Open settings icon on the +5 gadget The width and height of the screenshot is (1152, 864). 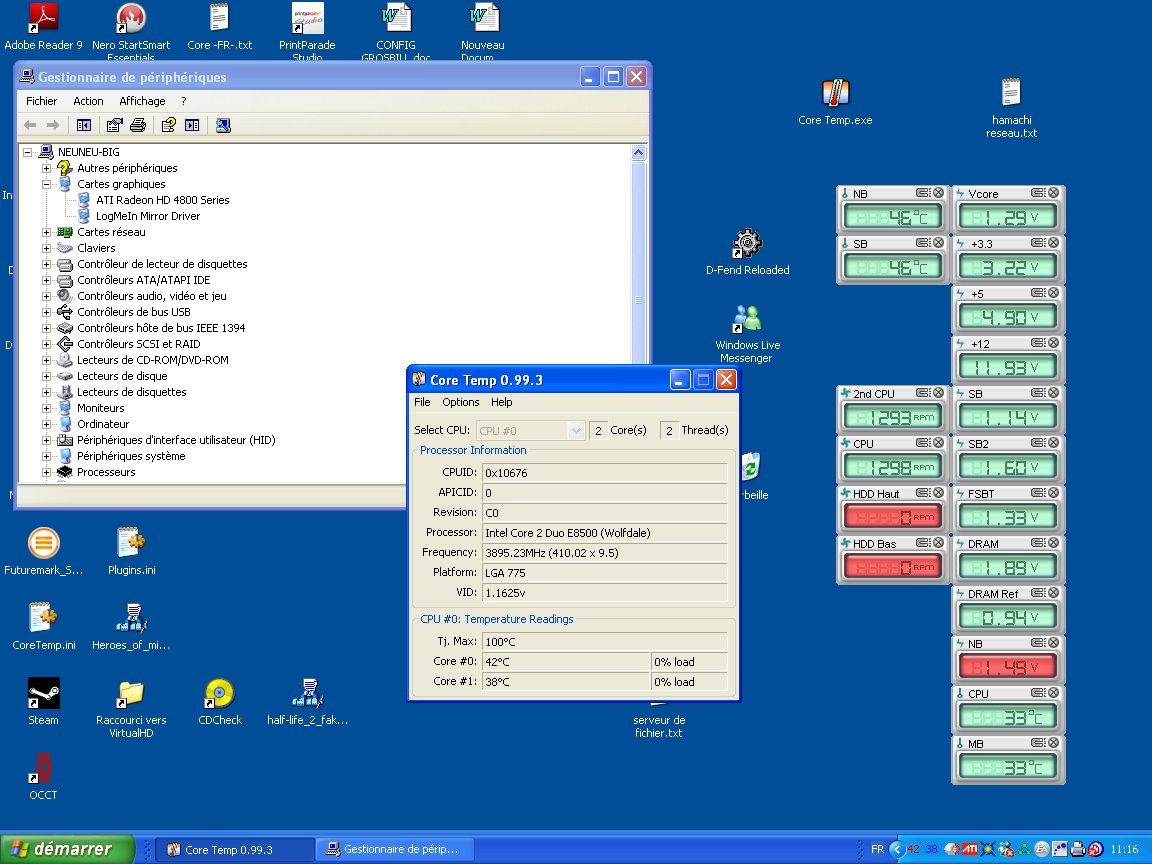[x=1038, y=292]
